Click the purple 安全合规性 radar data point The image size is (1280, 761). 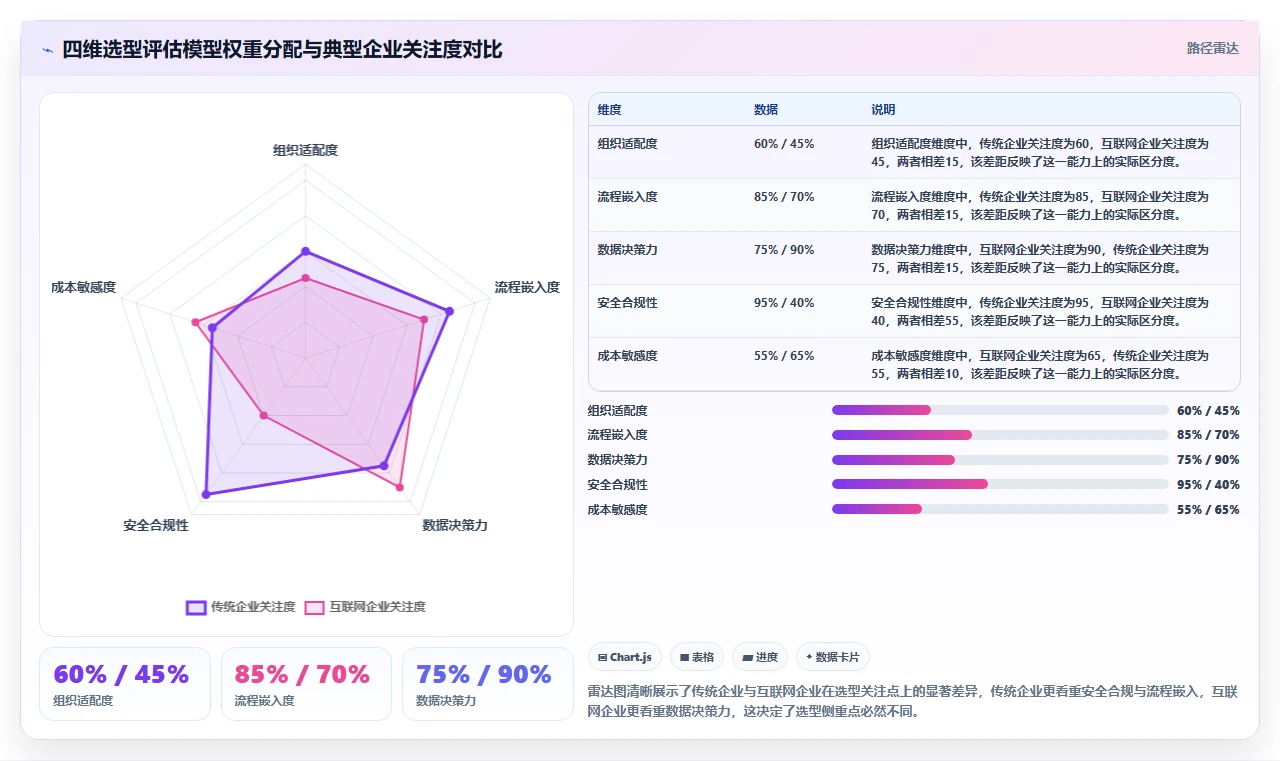[x=206, y=494]
